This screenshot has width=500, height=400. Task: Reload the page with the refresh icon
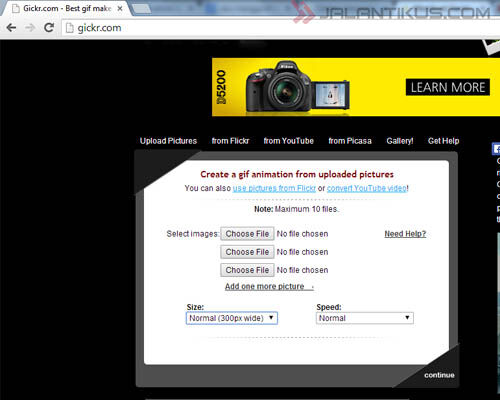pos(49,27)
